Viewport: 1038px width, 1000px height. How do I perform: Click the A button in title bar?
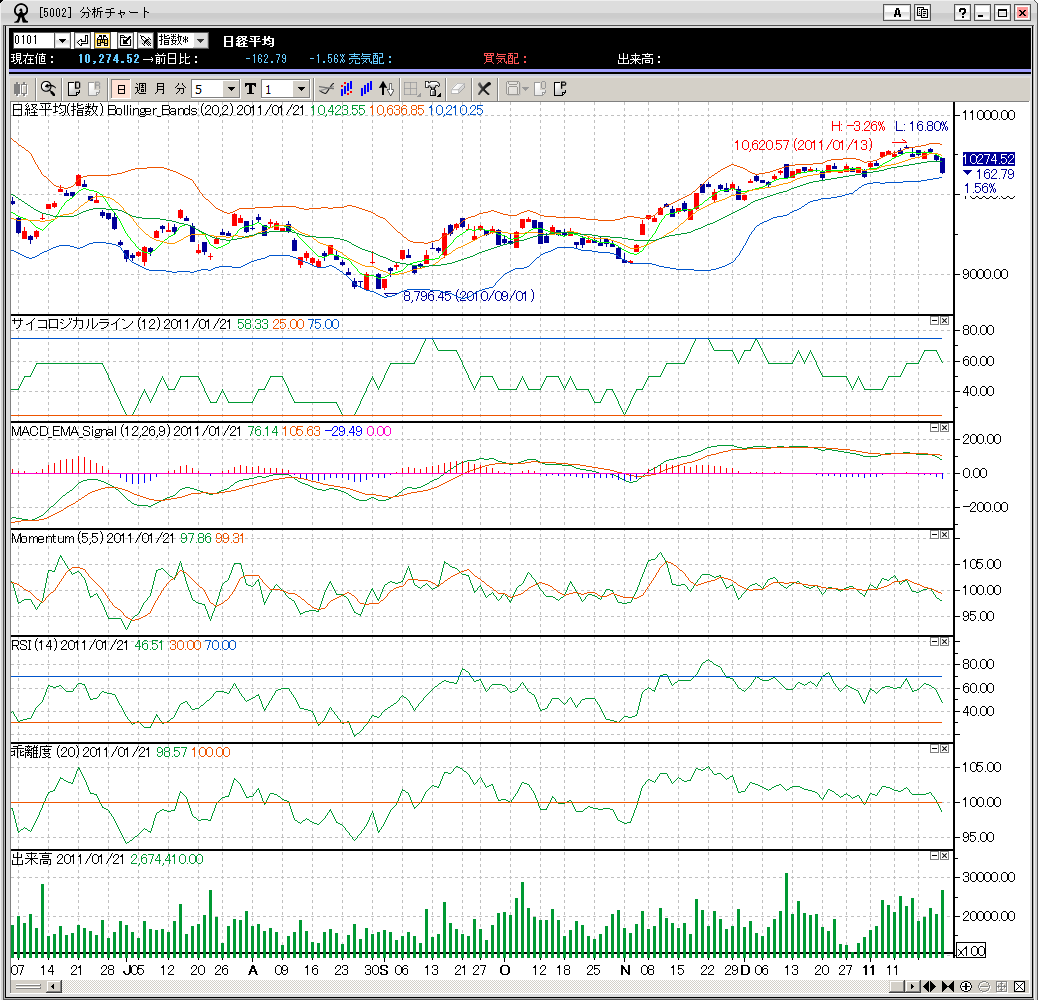click(897, 12)
